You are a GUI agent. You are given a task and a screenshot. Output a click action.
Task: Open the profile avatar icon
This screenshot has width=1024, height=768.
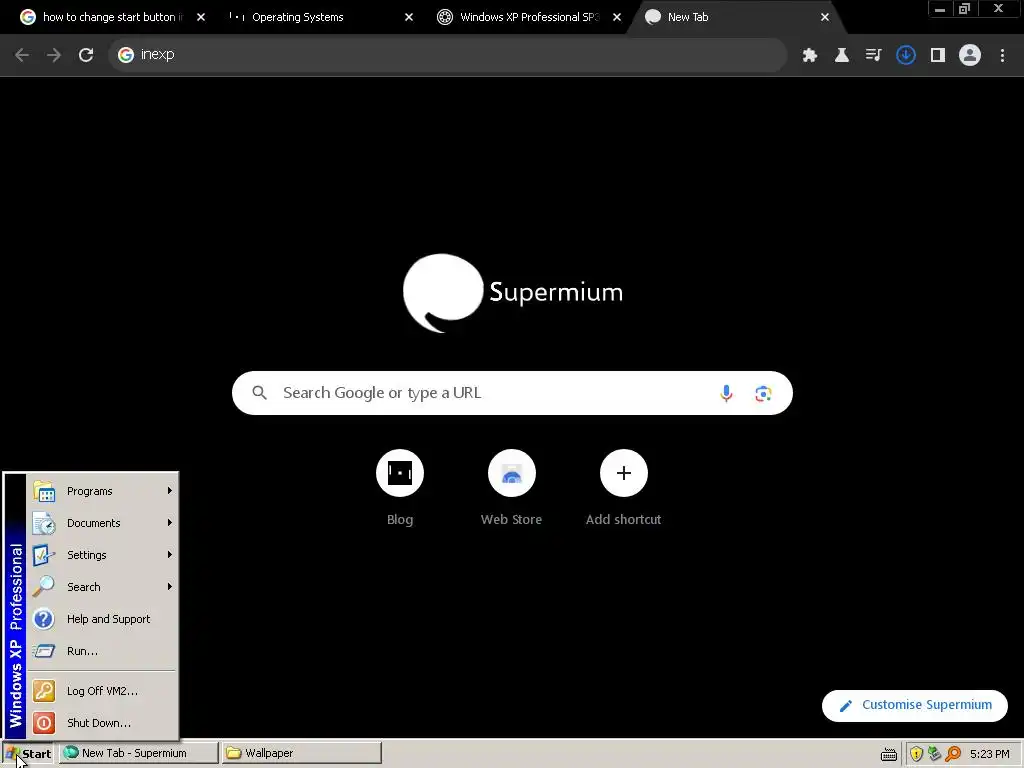pyautogui.click(x=970, y=55)
